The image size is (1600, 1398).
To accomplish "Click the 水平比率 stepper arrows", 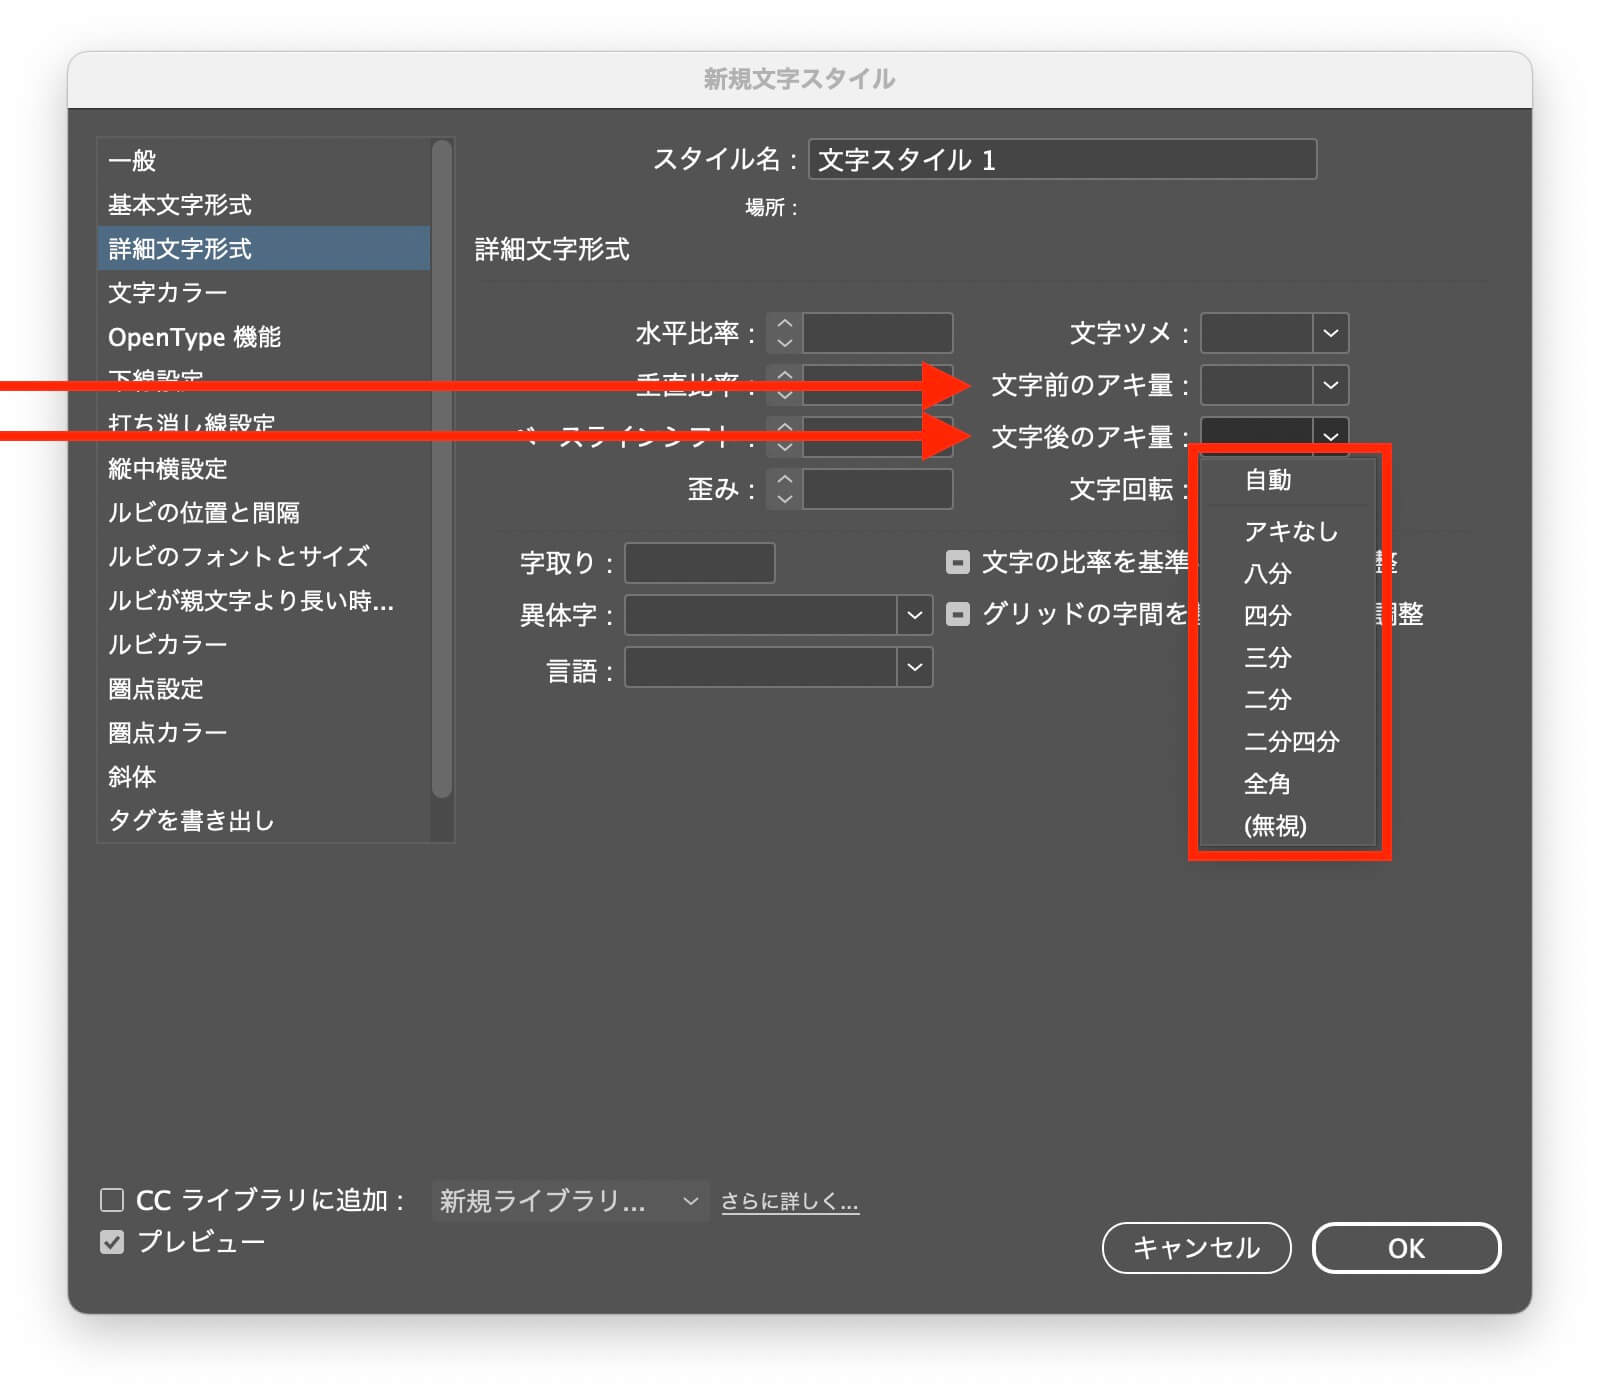I will (784, 333).
